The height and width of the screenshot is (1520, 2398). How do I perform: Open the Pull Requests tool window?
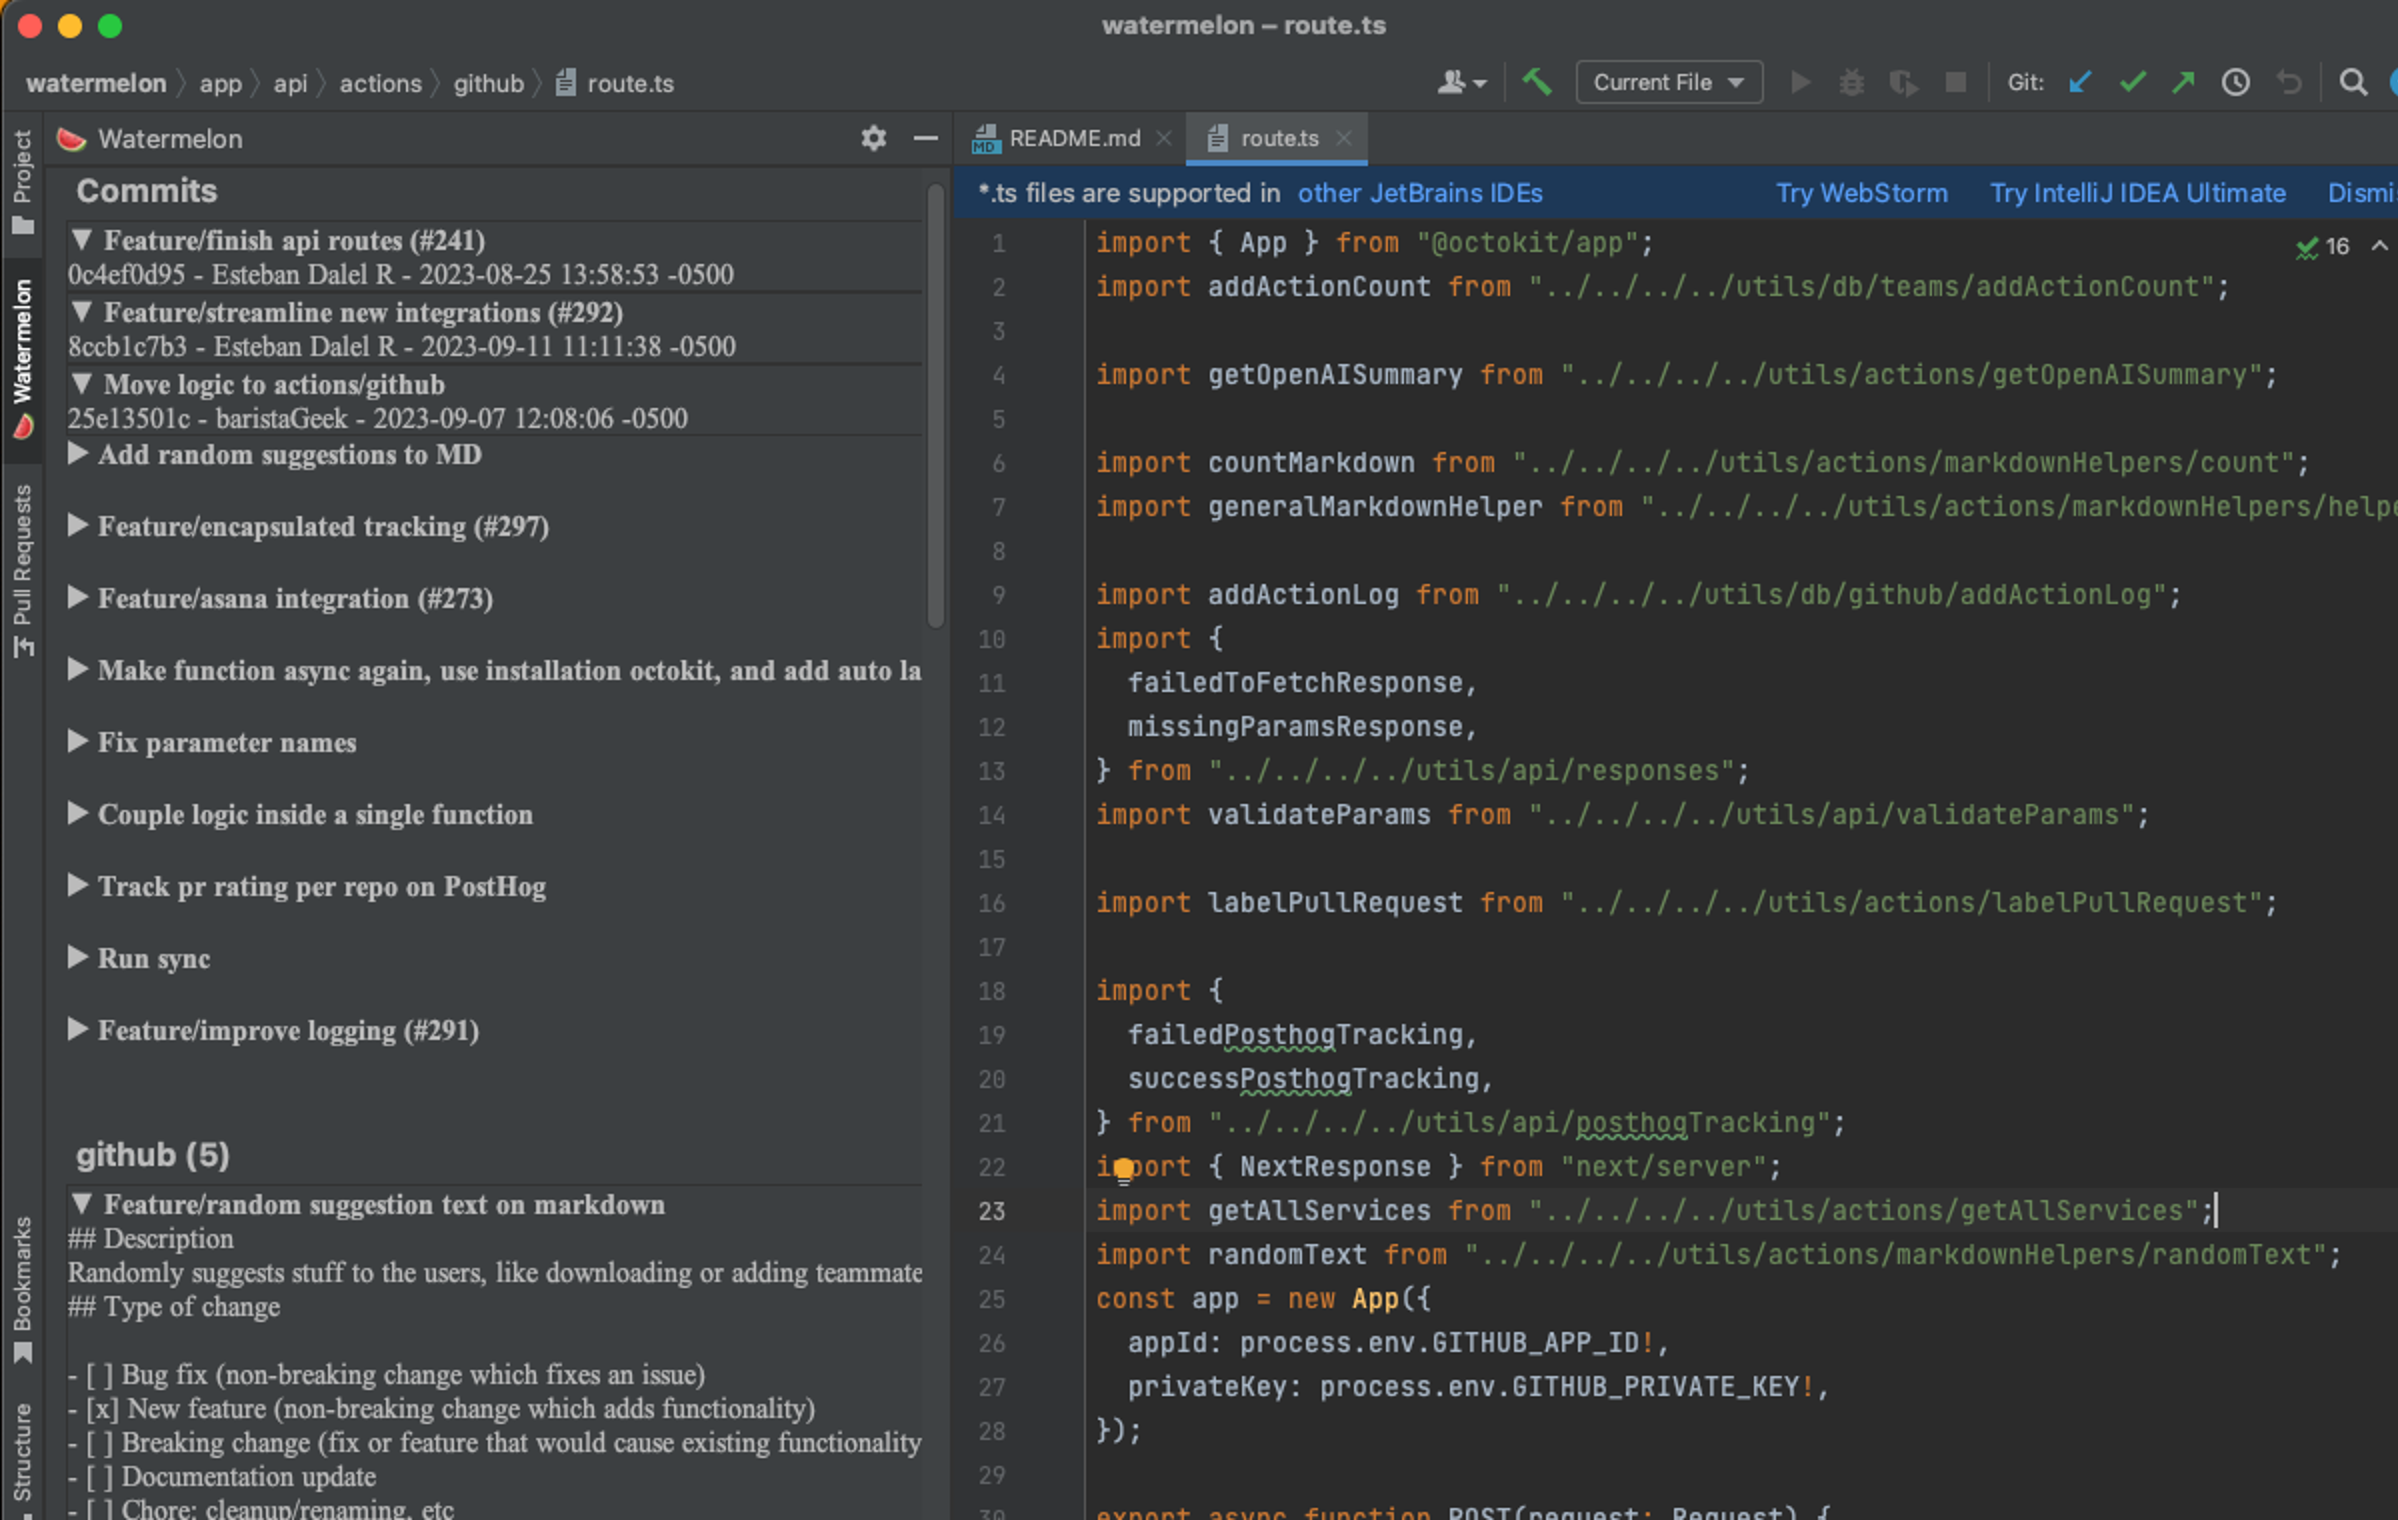22,570
